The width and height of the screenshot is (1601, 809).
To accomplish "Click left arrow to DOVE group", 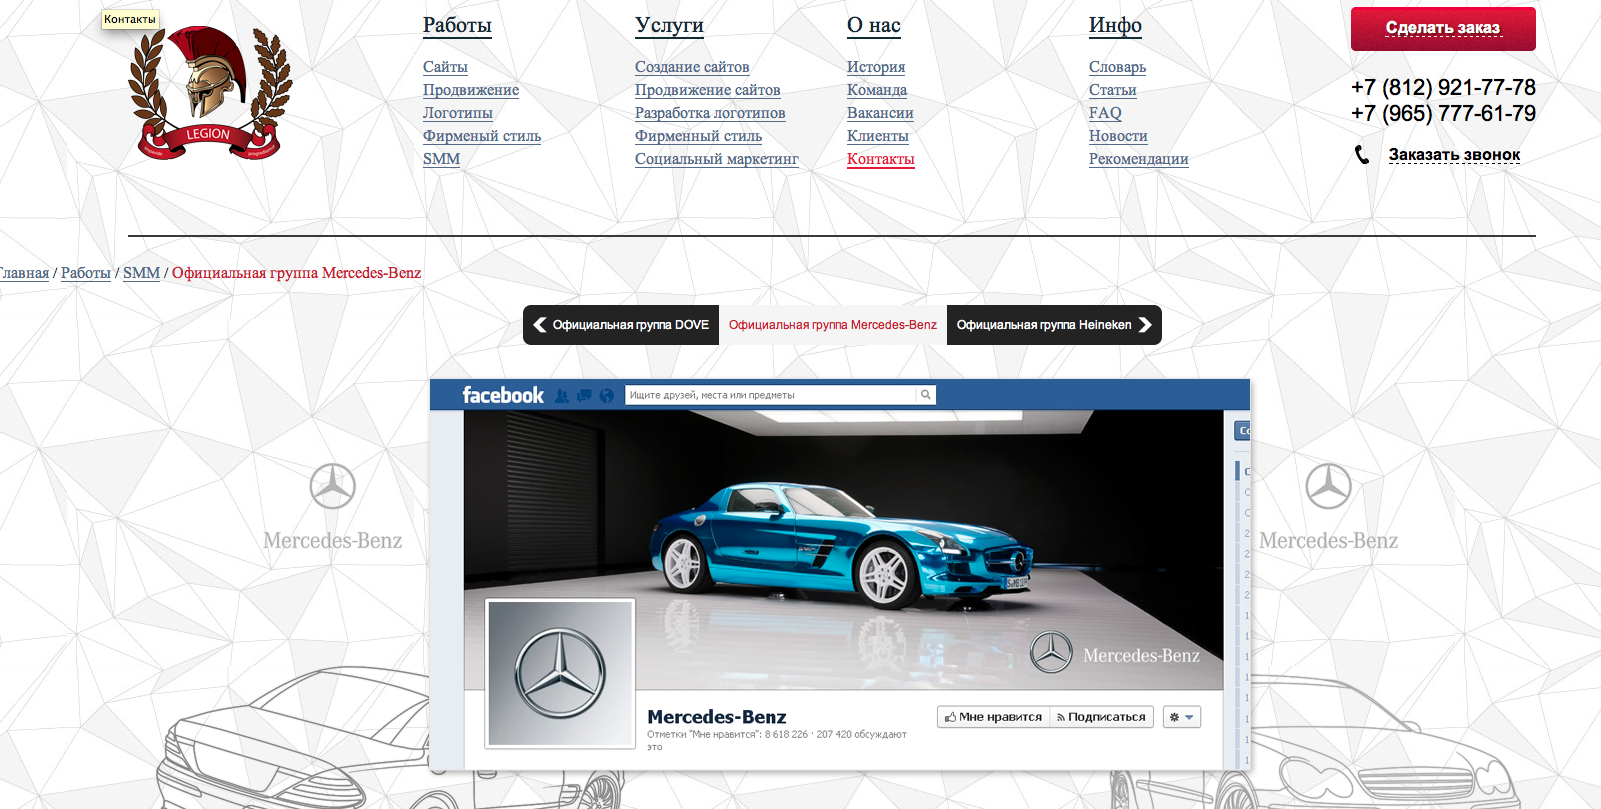I will 540,325.
